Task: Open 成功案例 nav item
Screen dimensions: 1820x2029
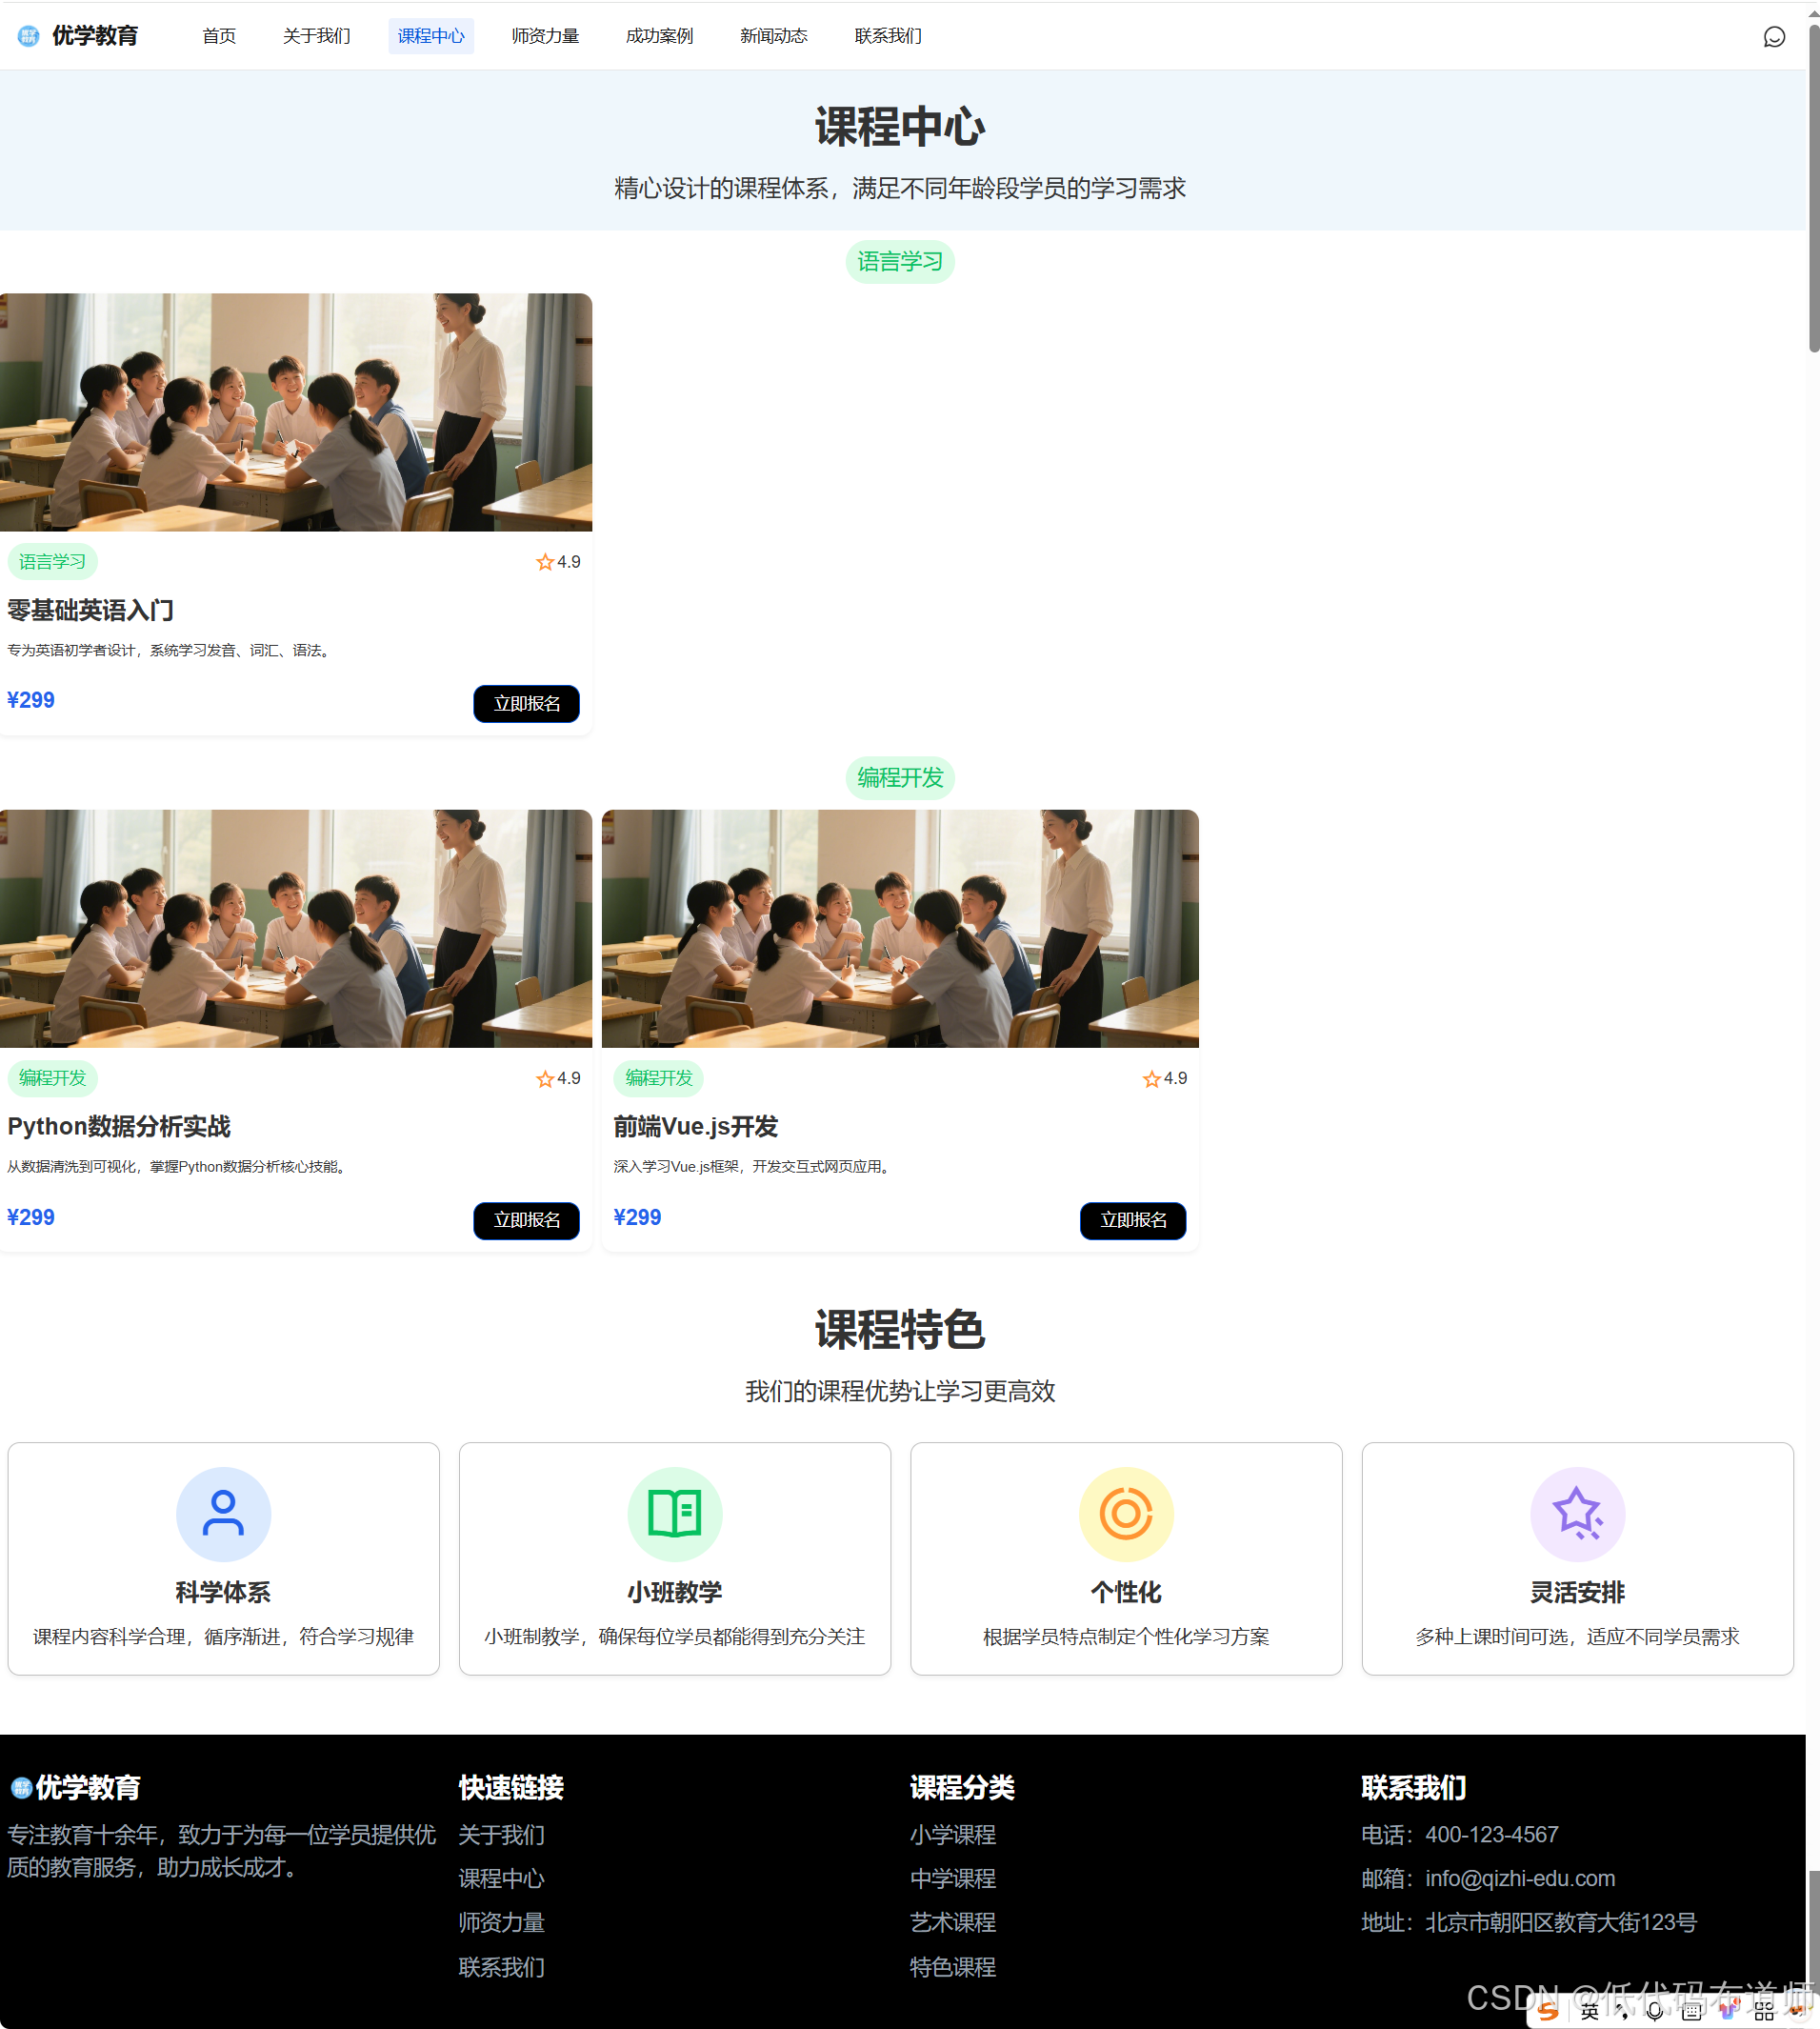Action: pyautogui.click(x=659, y=36)
